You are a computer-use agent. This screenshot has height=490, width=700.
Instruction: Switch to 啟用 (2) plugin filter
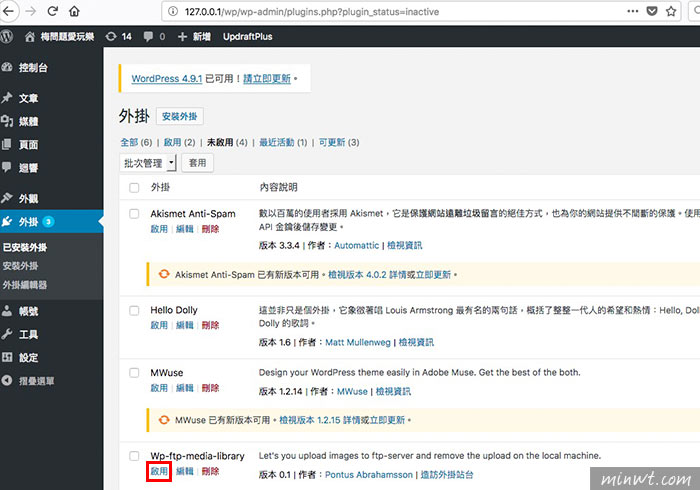[179, 142]
